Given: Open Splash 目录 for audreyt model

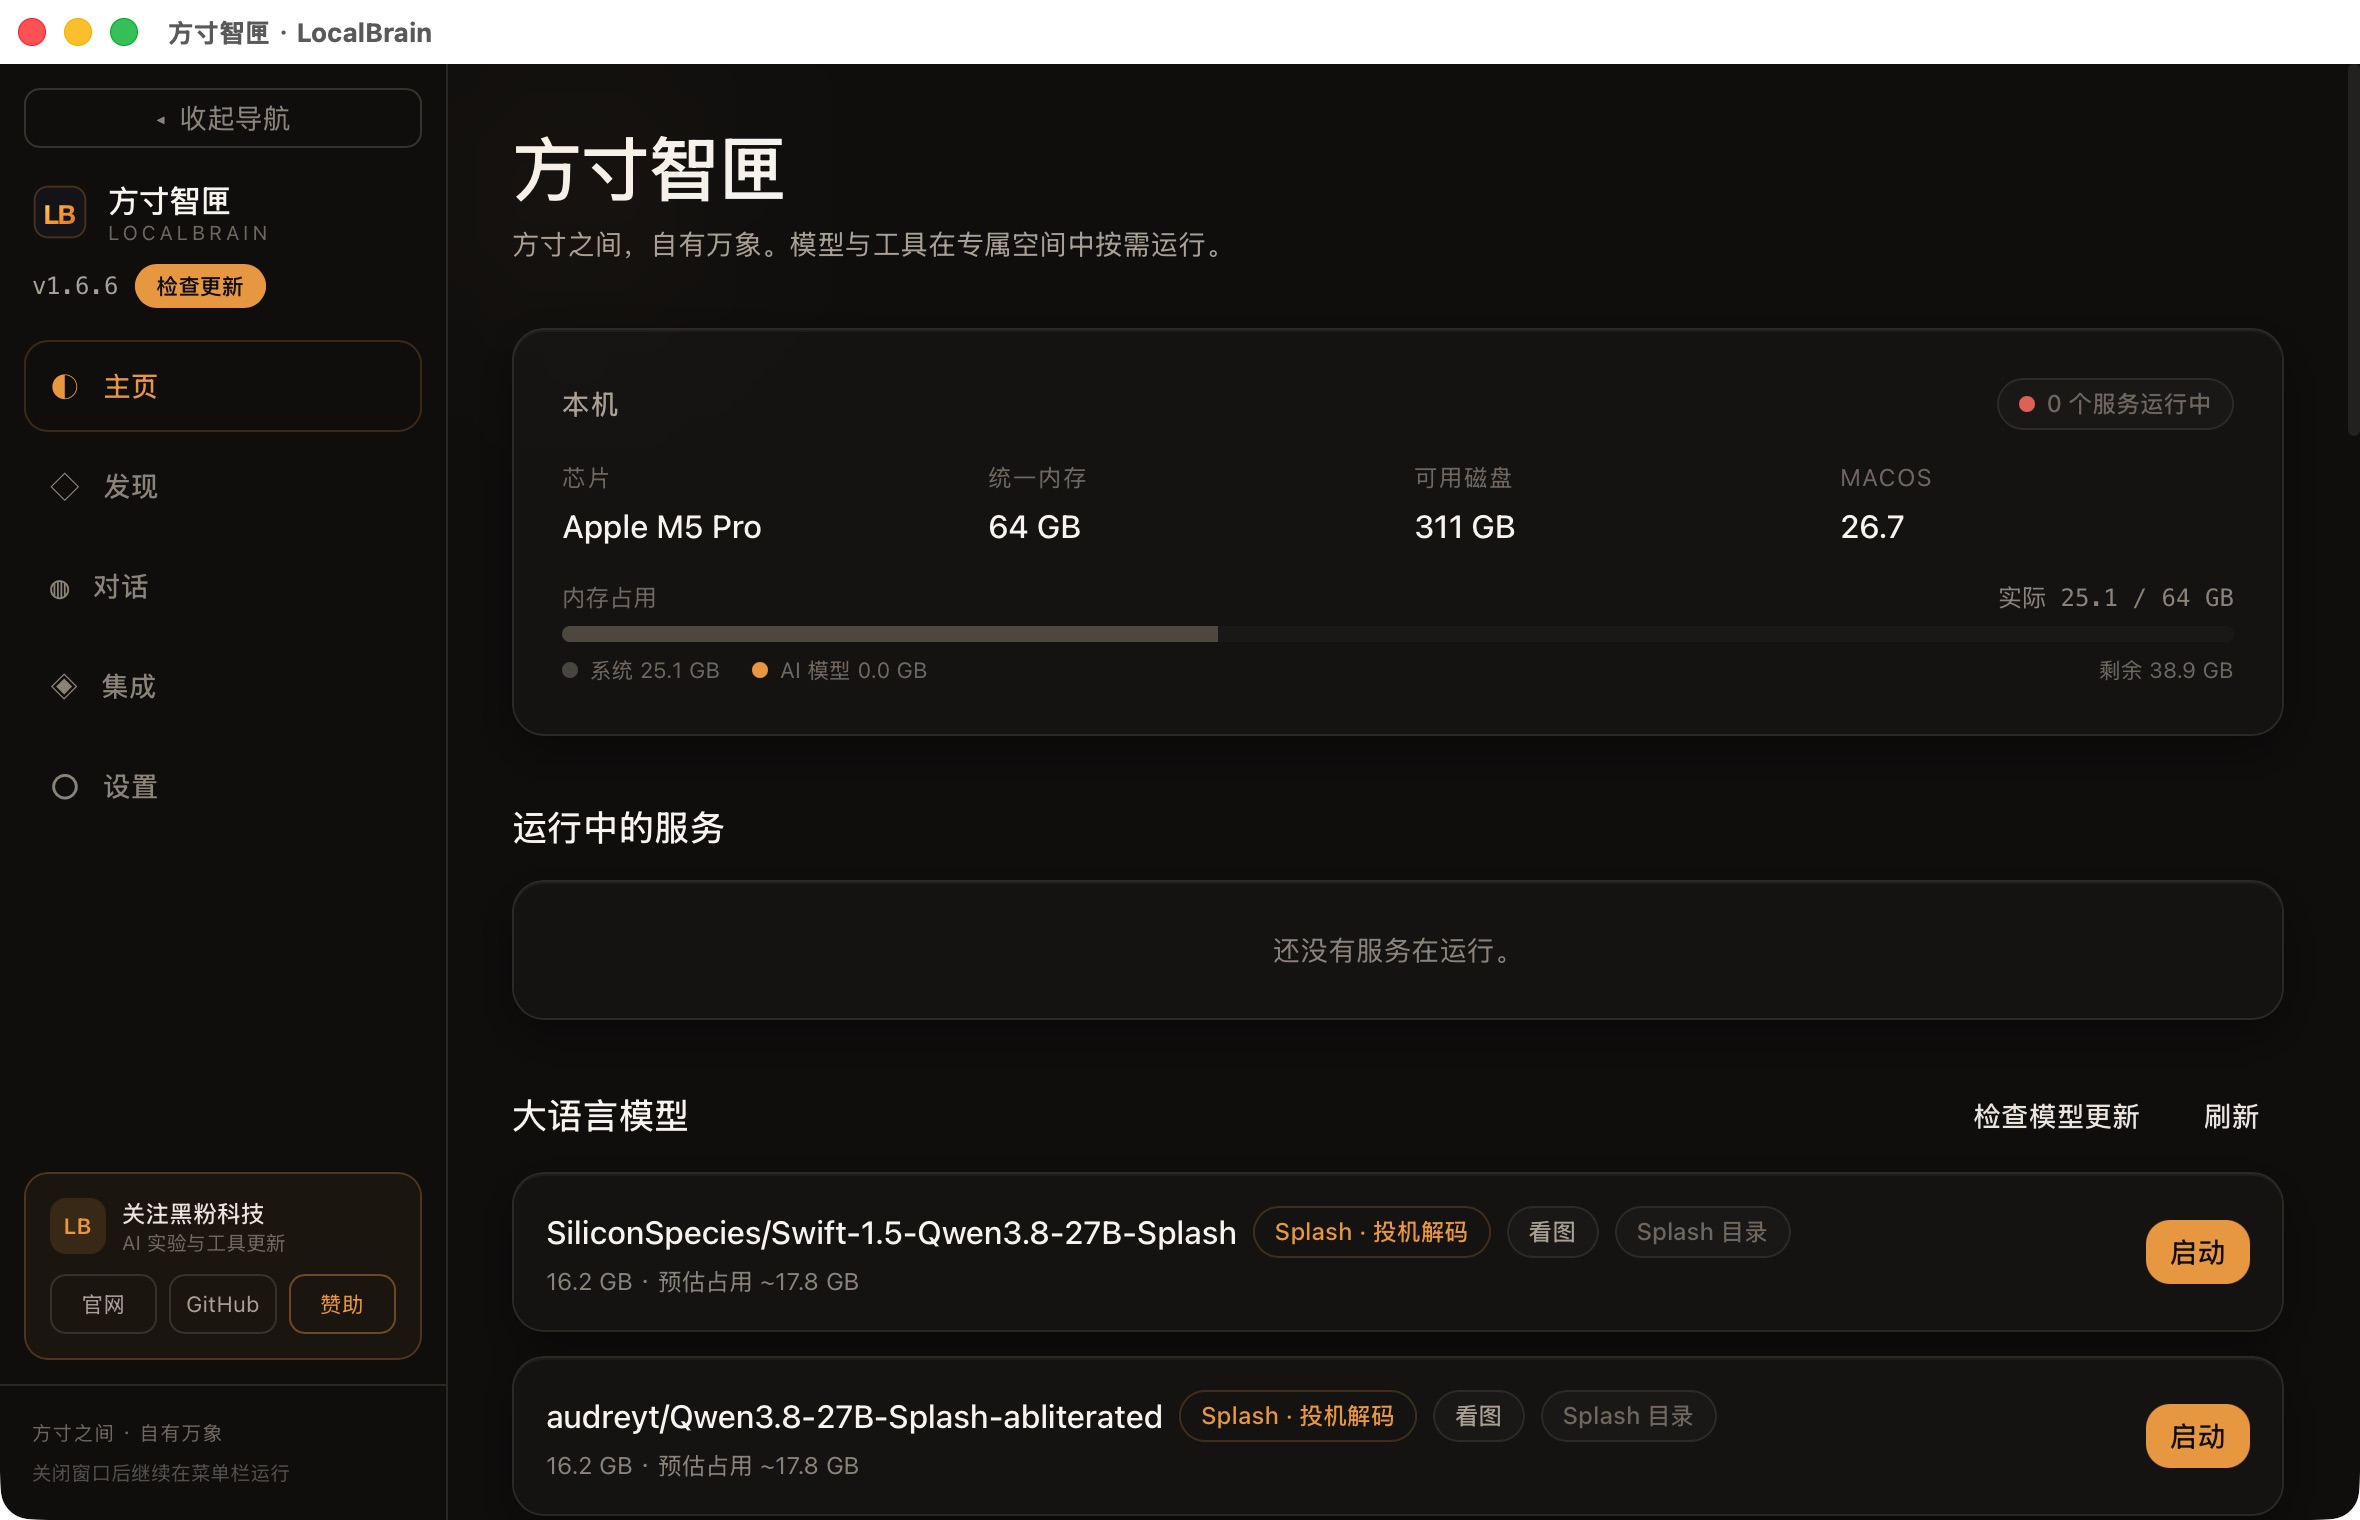Looking at the screenshot, I should (1628, 1416).
